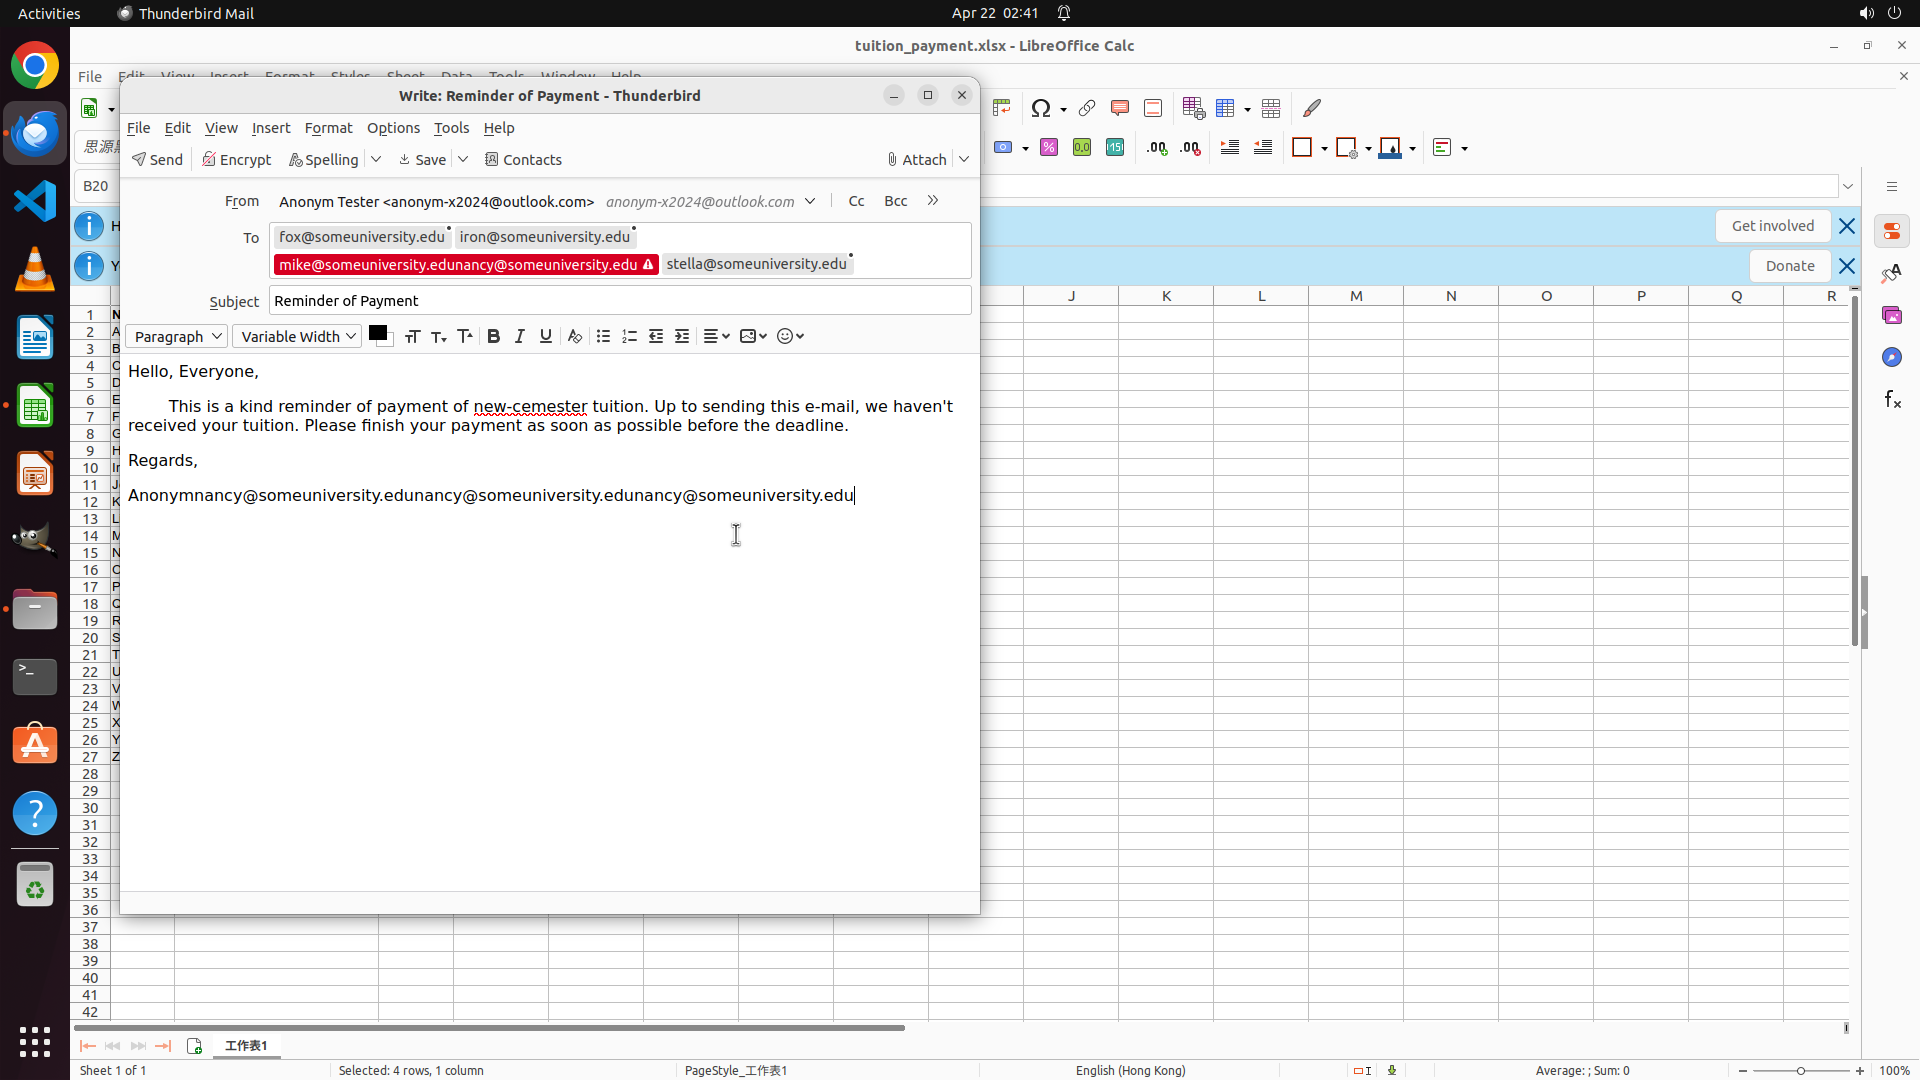The height and width of the screenshot is (1080, 1920).
Task: Click the Subject input field
Action: 620,301
